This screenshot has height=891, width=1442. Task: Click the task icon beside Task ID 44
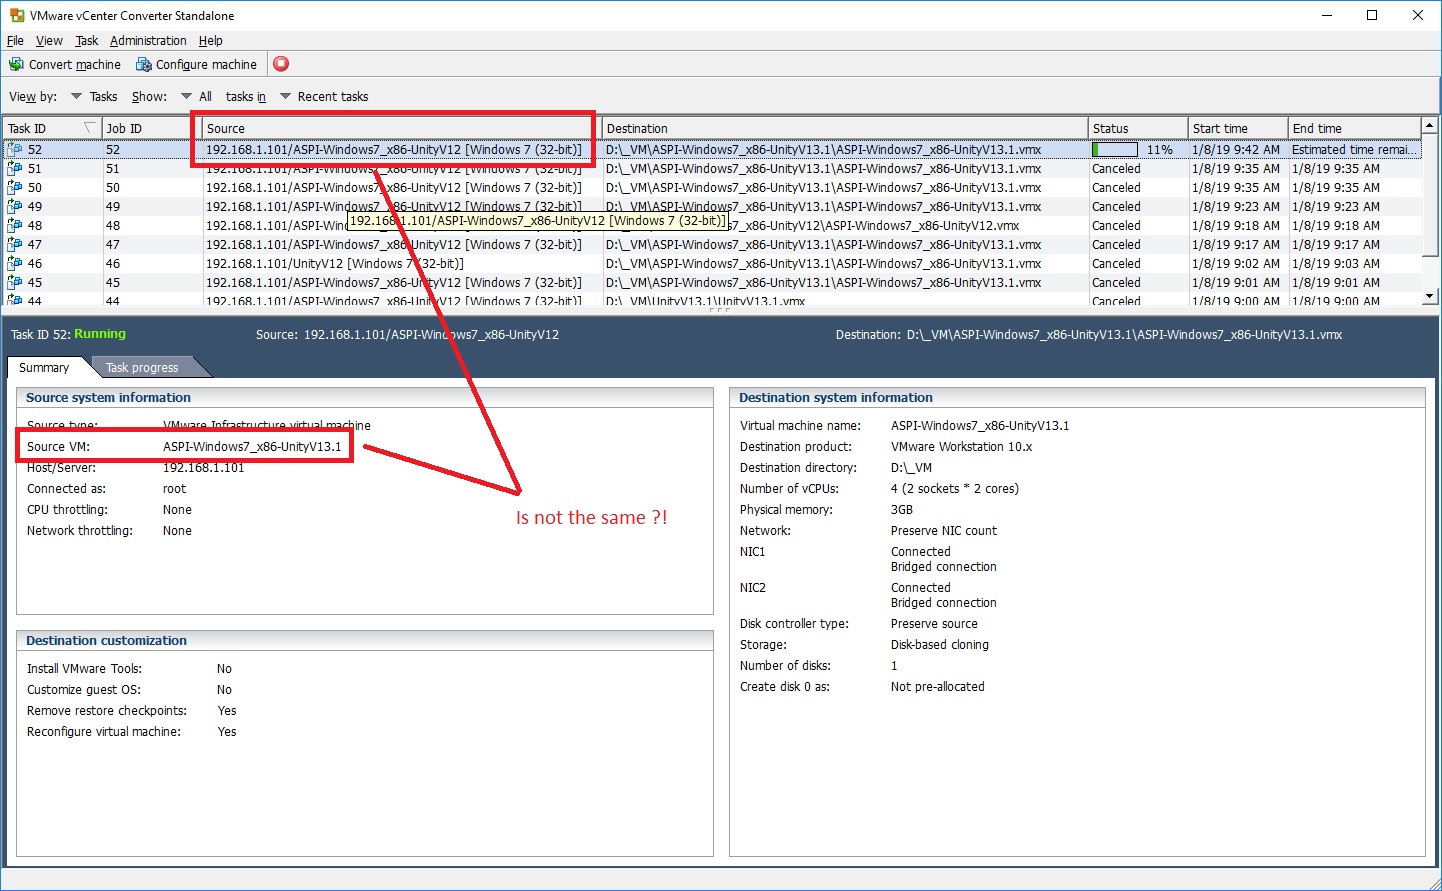click(15, 301)
